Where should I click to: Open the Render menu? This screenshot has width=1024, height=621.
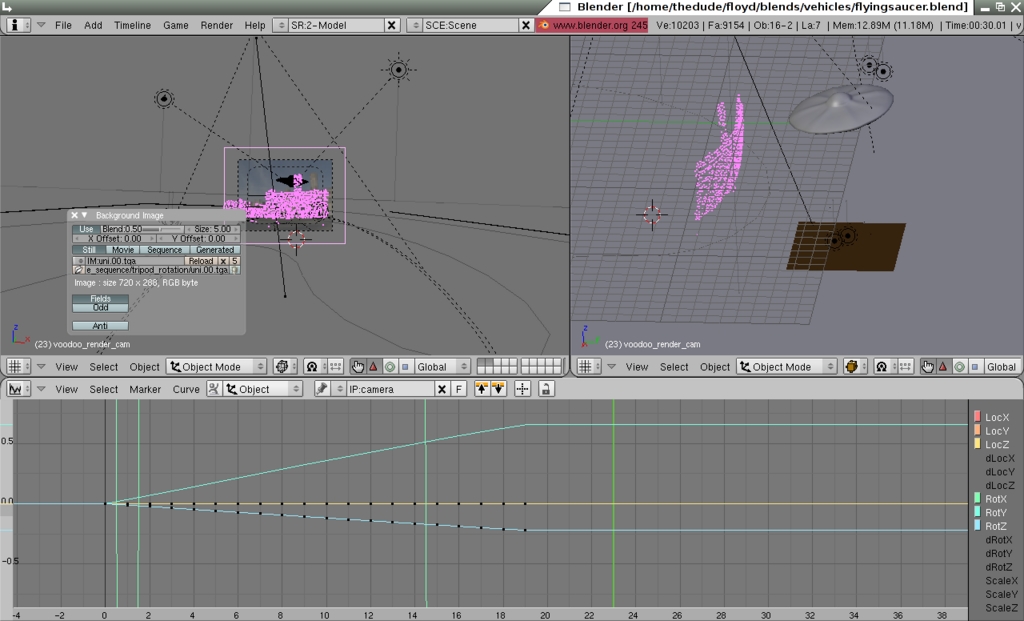pyautogui.click(x=216, y=25)
